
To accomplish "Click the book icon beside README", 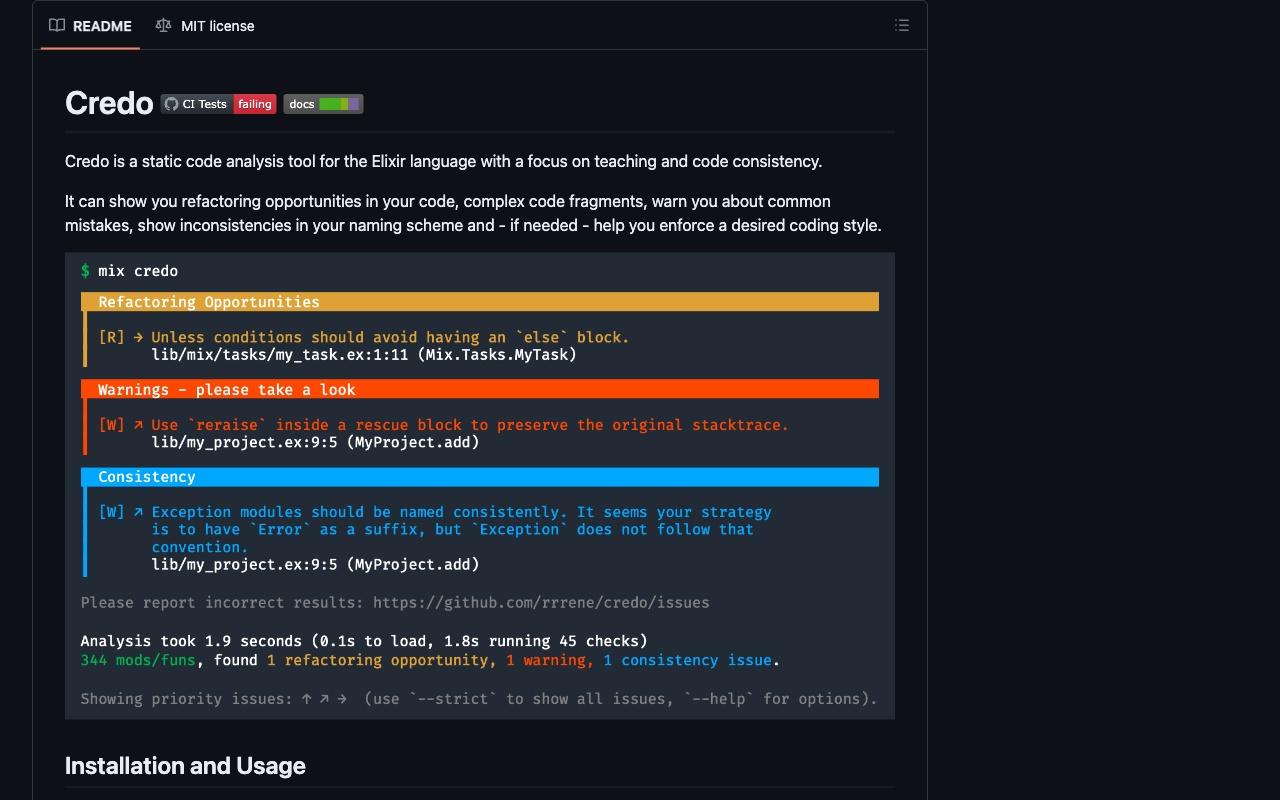I will (x=57, y=26).
